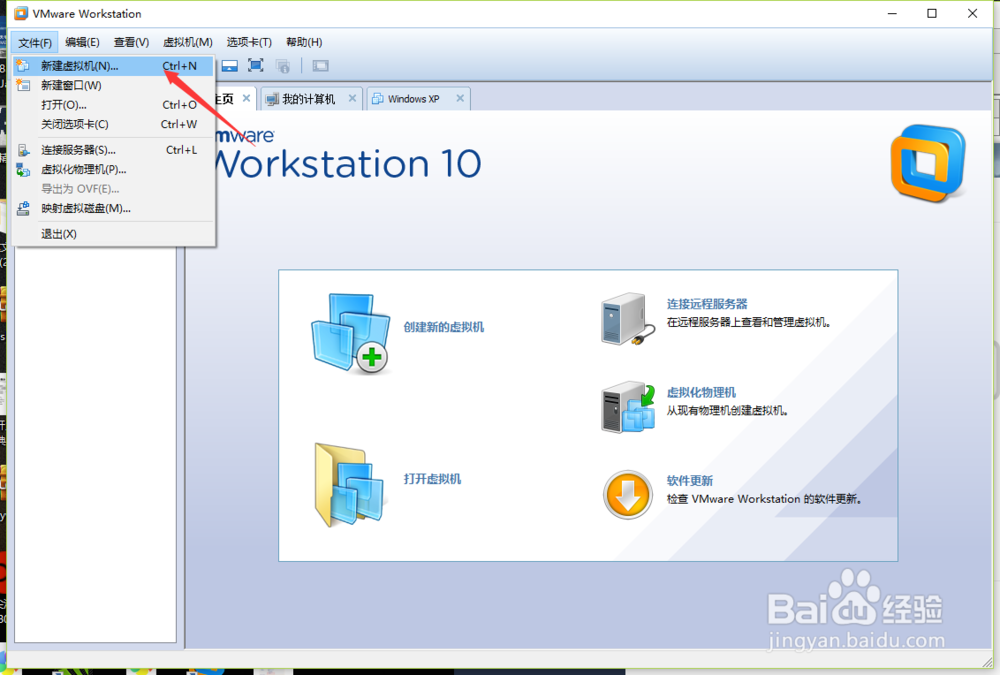1000x675 pixels.
Task: Open the 虚拟机(M) menu
Action: click(188, 42)
